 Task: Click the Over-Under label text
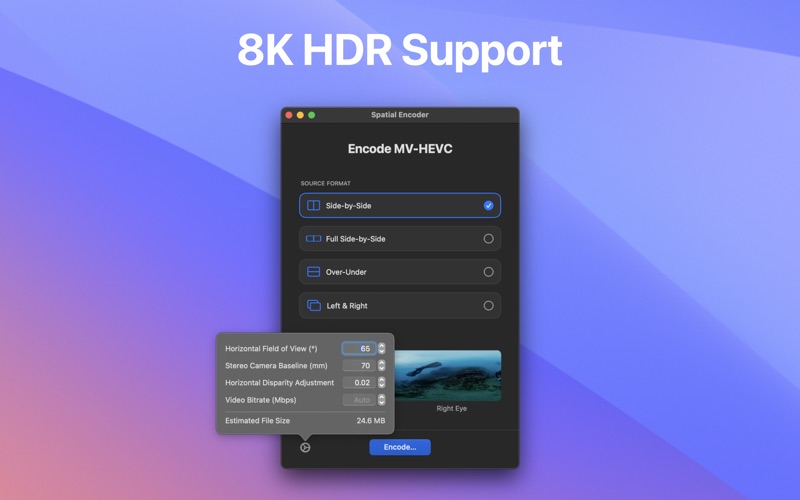346,272
